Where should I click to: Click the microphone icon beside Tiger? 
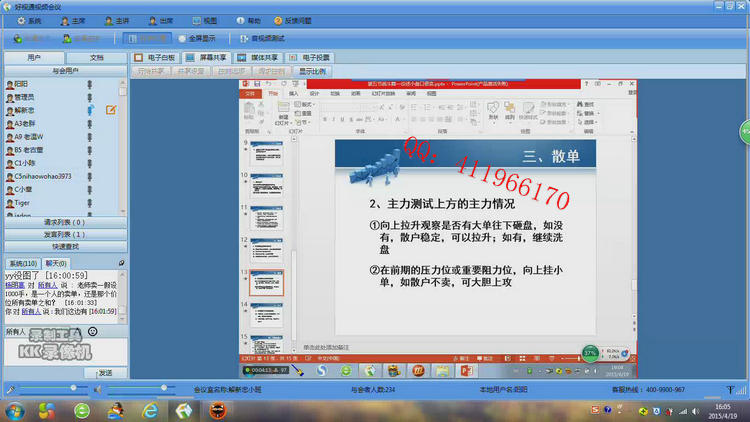click(x=89, y=203)
